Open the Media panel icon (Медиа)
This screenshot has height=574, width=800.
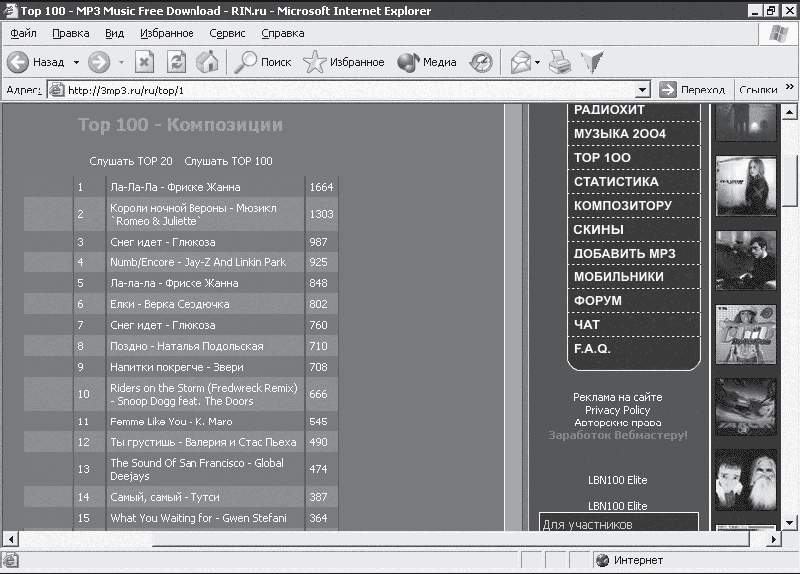click(x=408, y=62)
